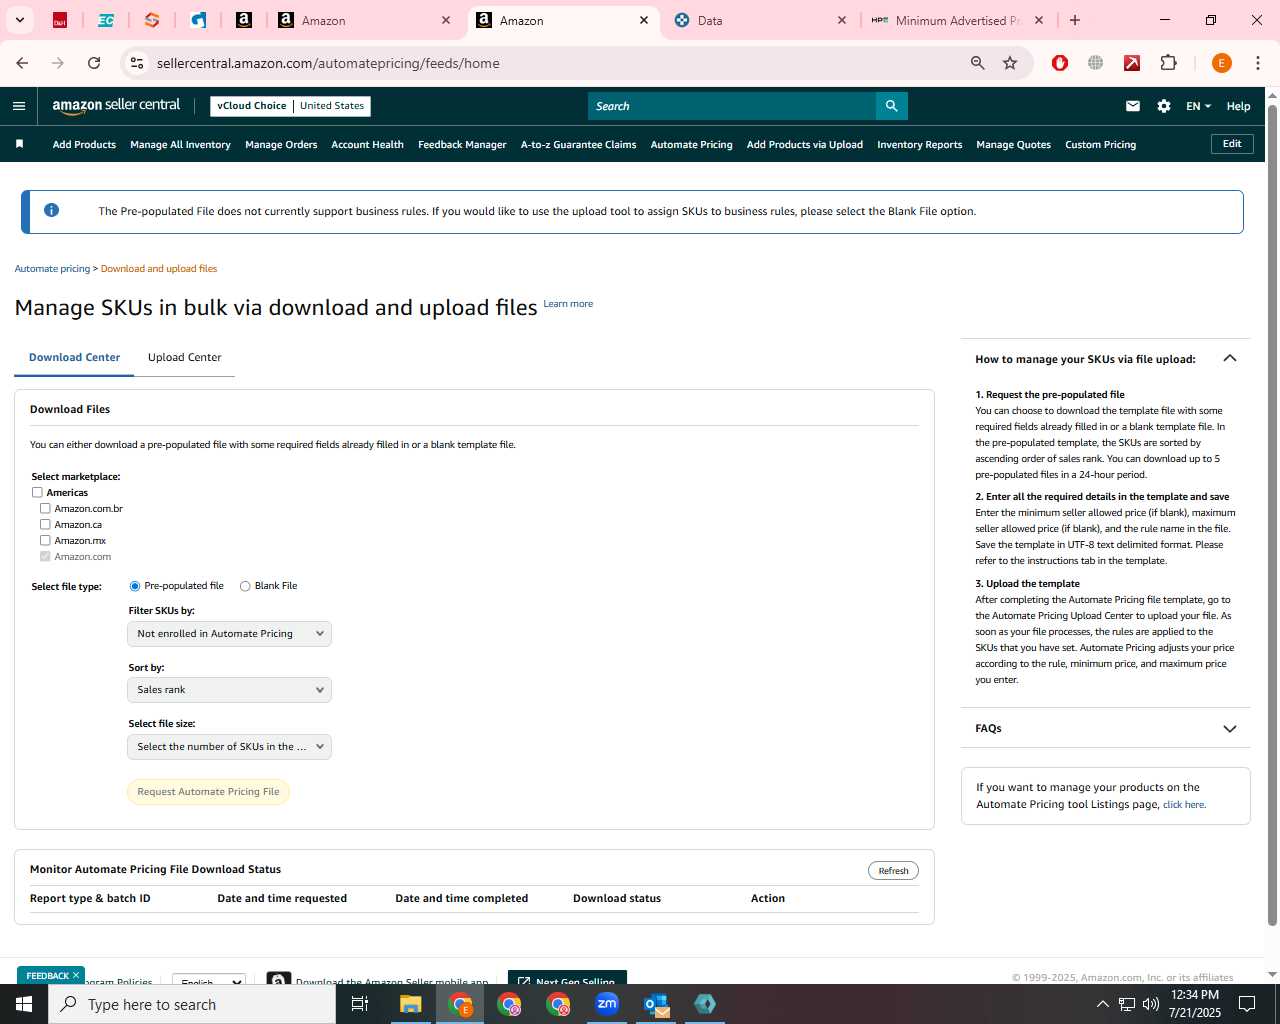The width and height of the screenshot is (1280, 1024).
Task: Select the Blank File radio button
Action: tap(245, 586)
